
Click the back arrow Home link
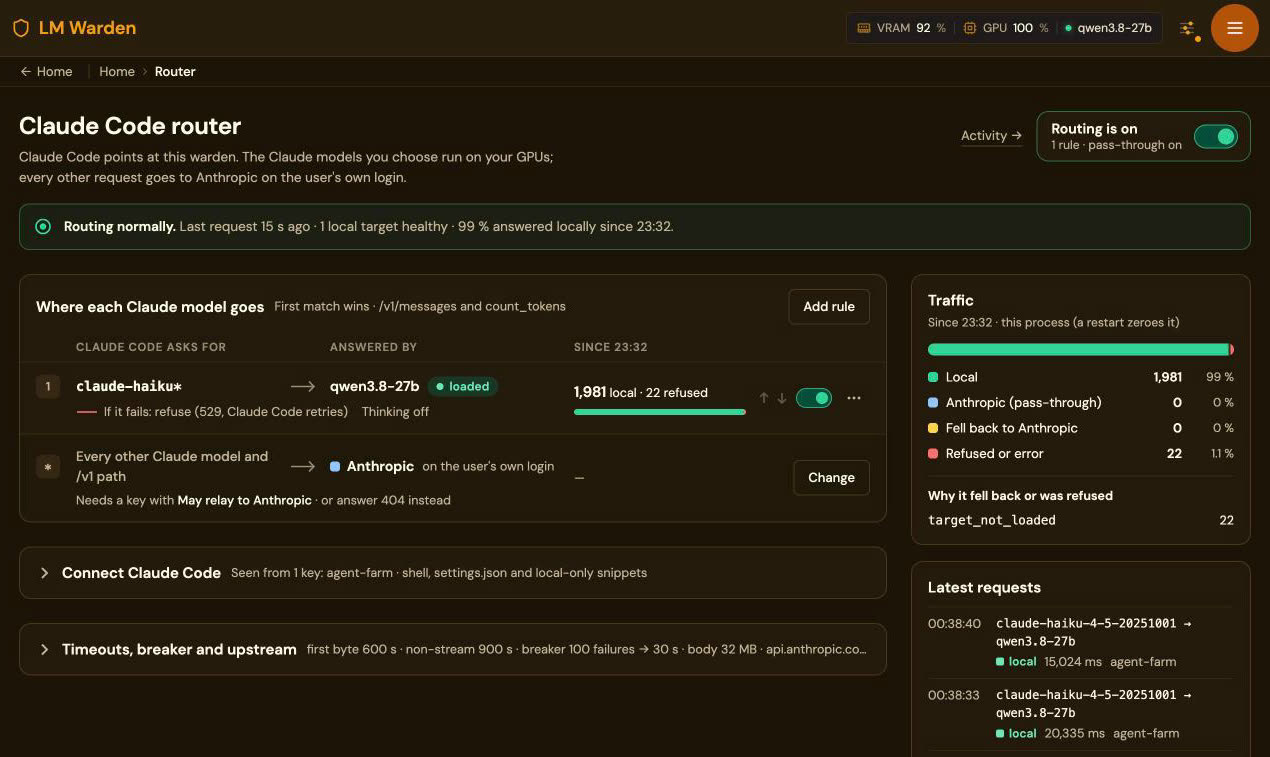click(46, 71)
